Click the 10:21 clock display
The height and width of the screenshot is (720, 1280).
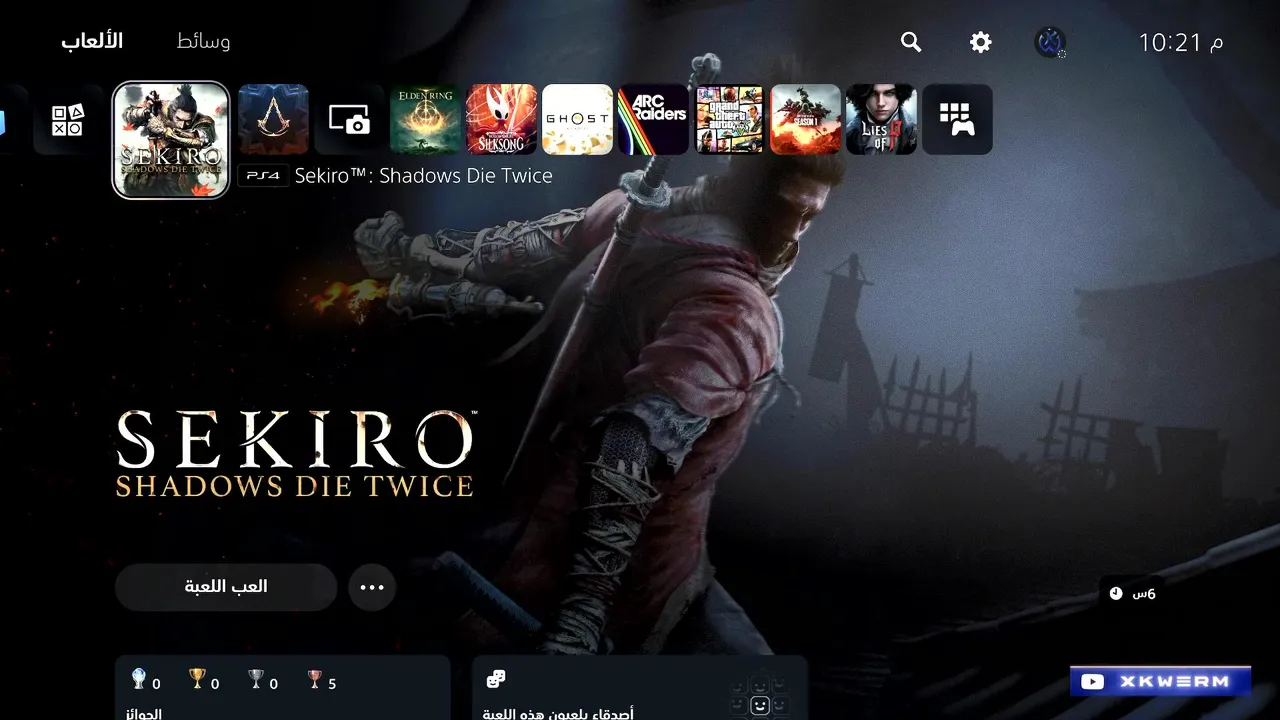pyautogui.click(x=1181, y=42)
